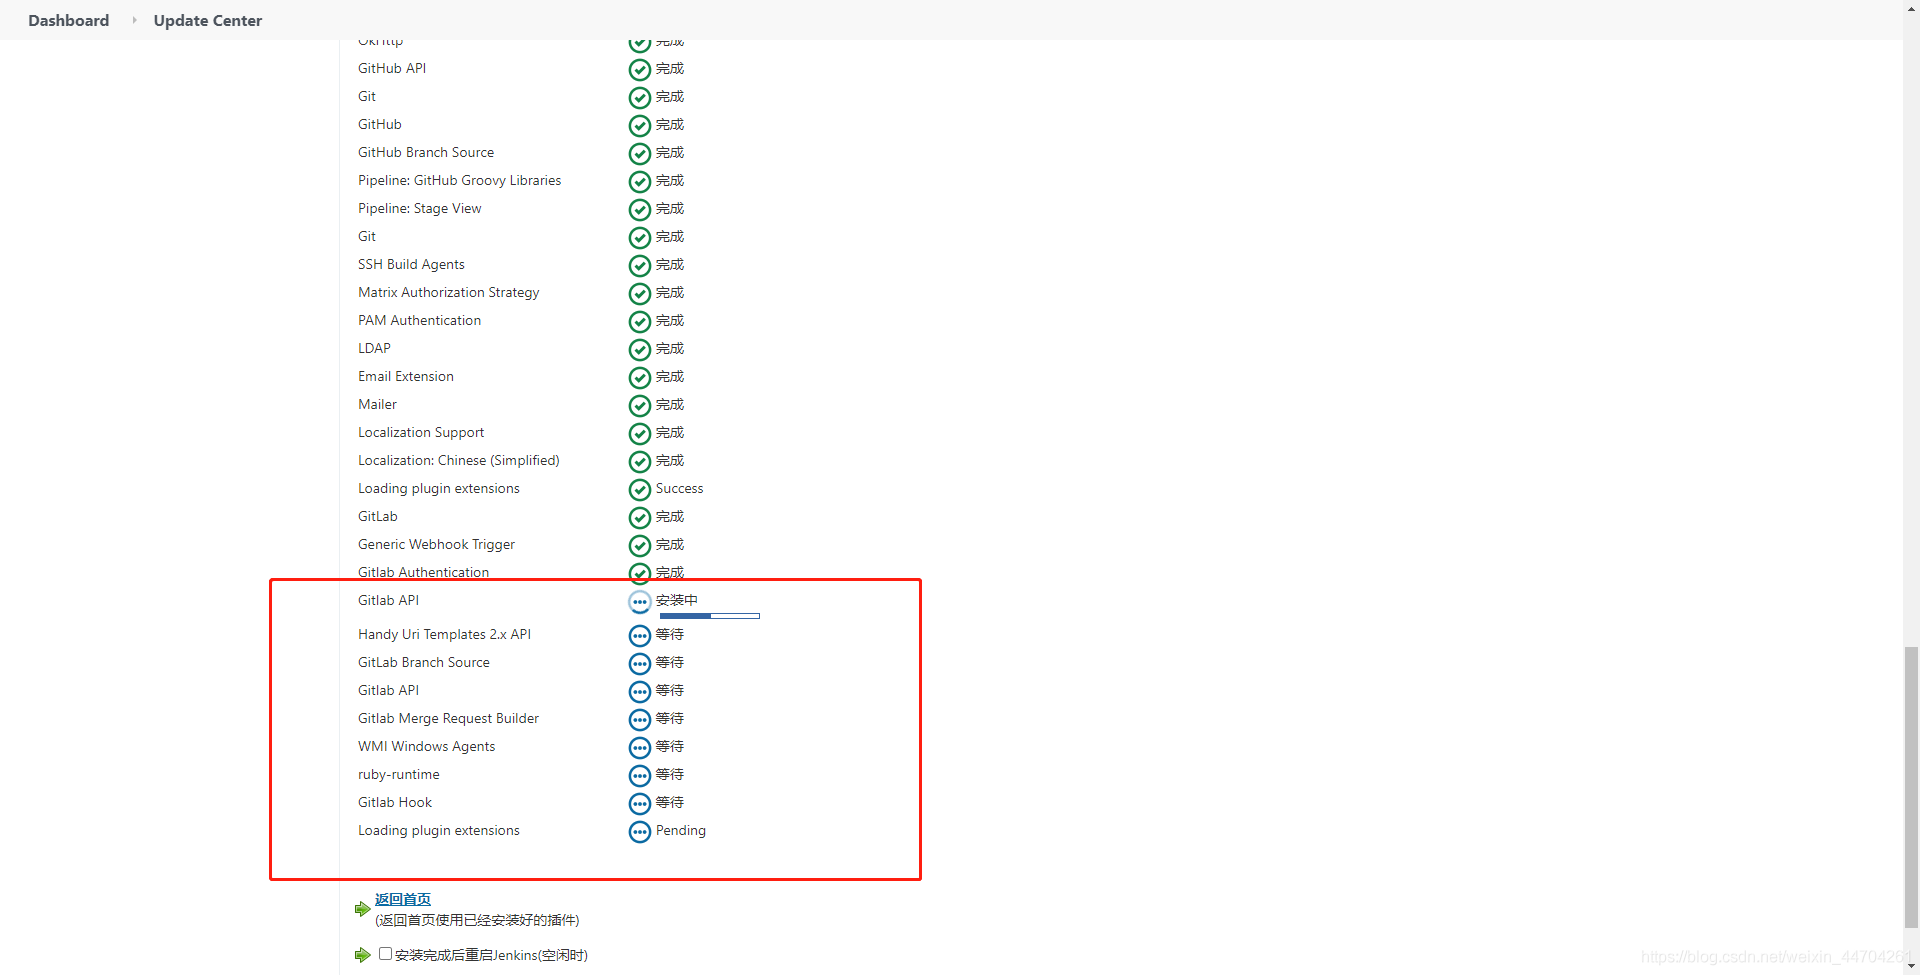Click pending icon for WMI Windows Agents

tap(640, 748)
